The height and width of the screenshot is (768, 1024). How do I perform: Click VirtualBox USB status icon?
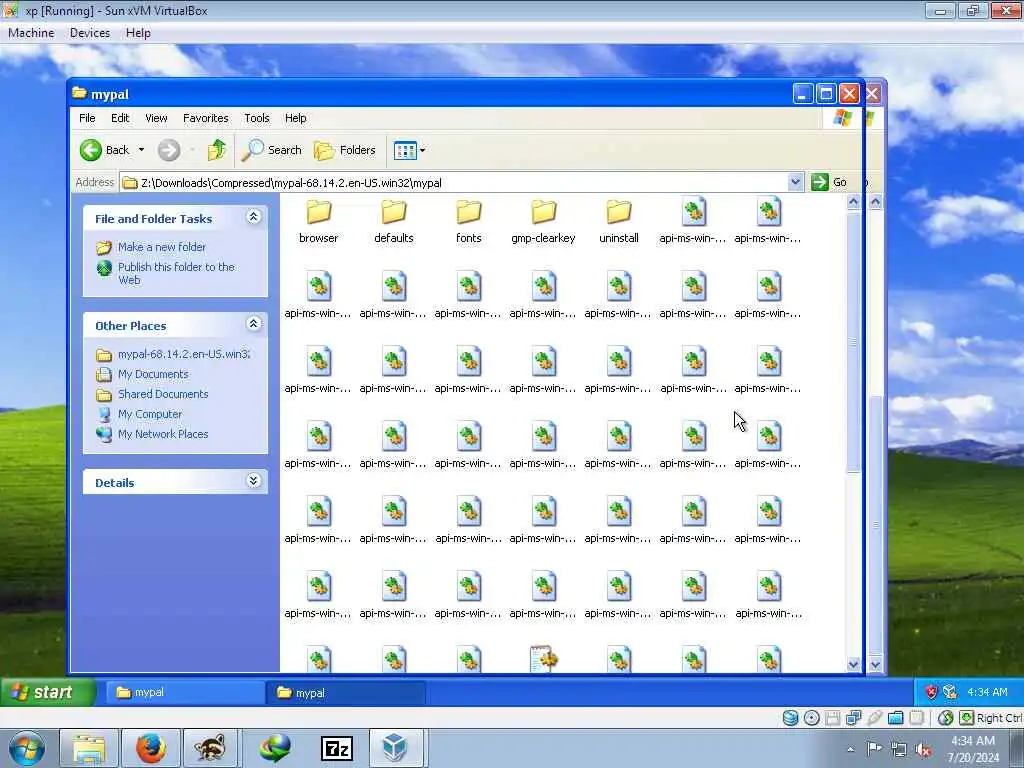pyautogui.click(x=874, y=718)
